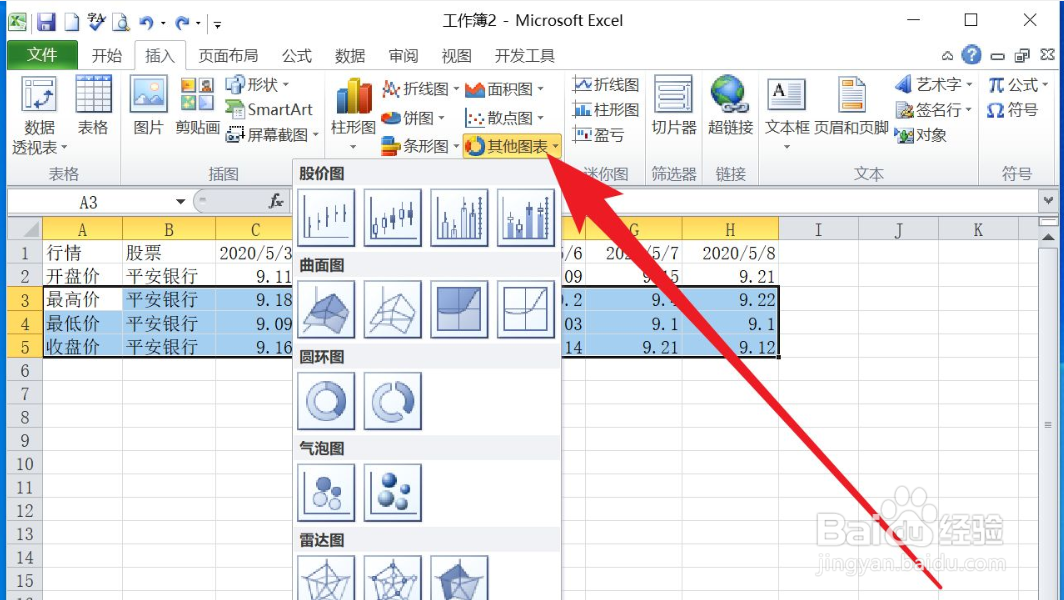Click the vertical scrollbar up arrow
This screenshot has width=1064, height=600.
pos(1048,237)
